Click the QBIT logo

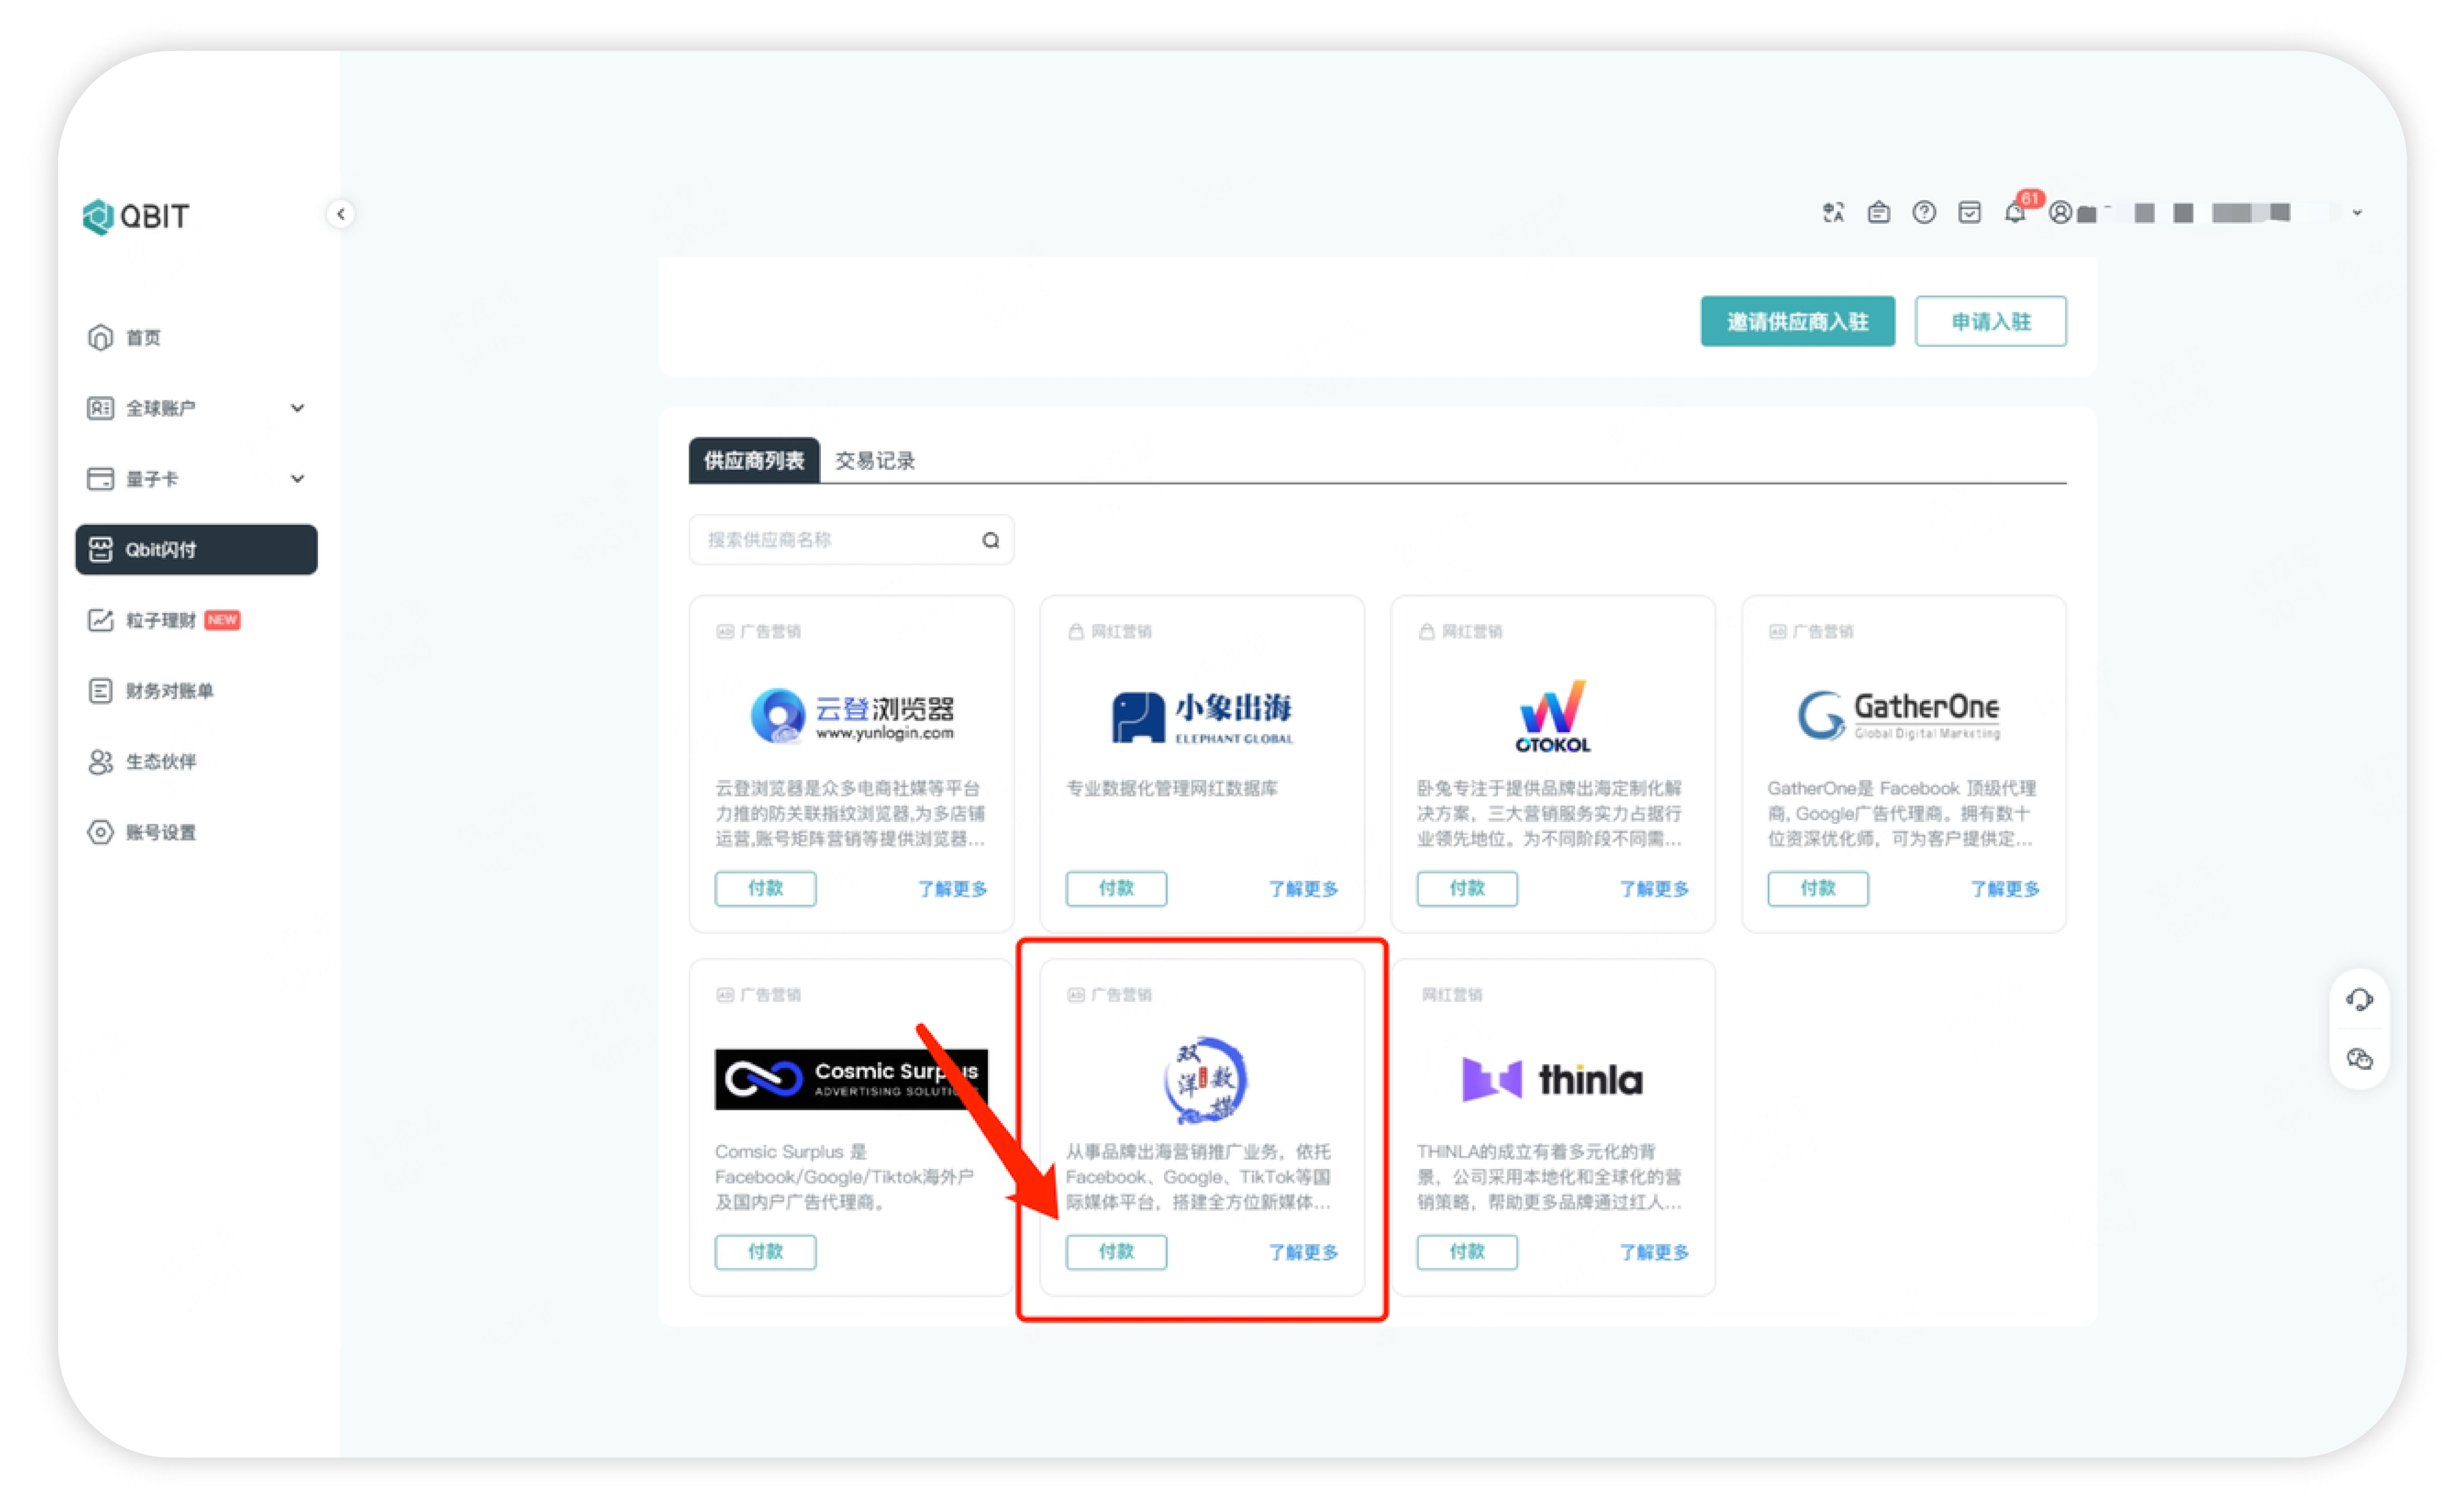[136, 216]
